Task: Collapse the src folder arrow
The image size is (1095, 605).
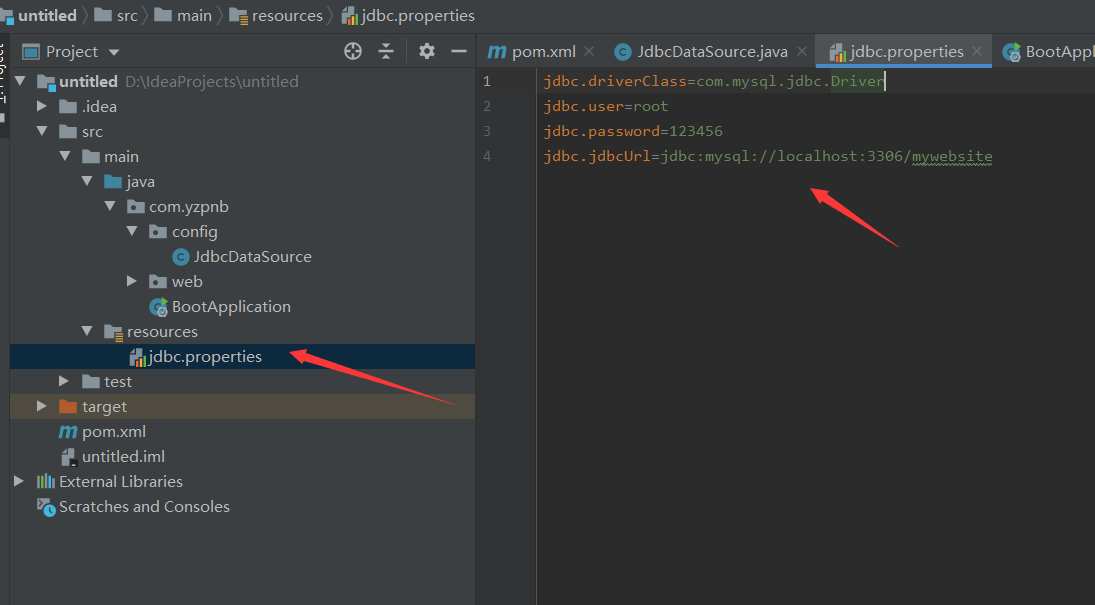Action: tap(42, 131)
